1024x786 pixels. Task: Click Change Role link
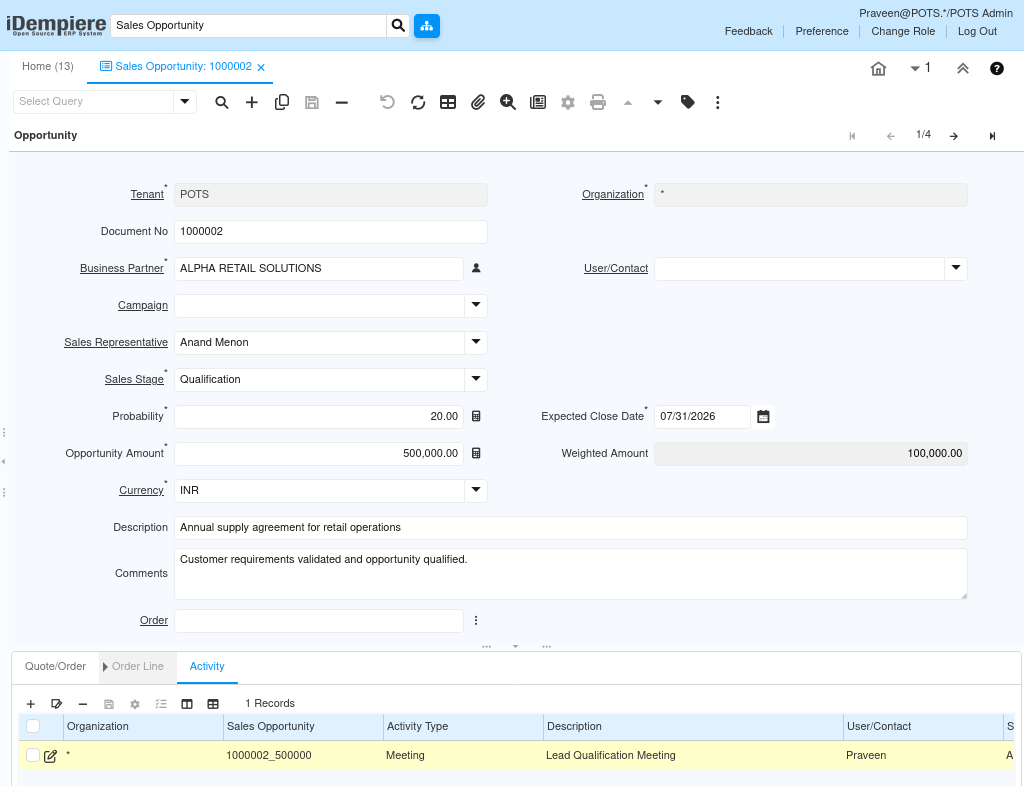coord(903,31)
